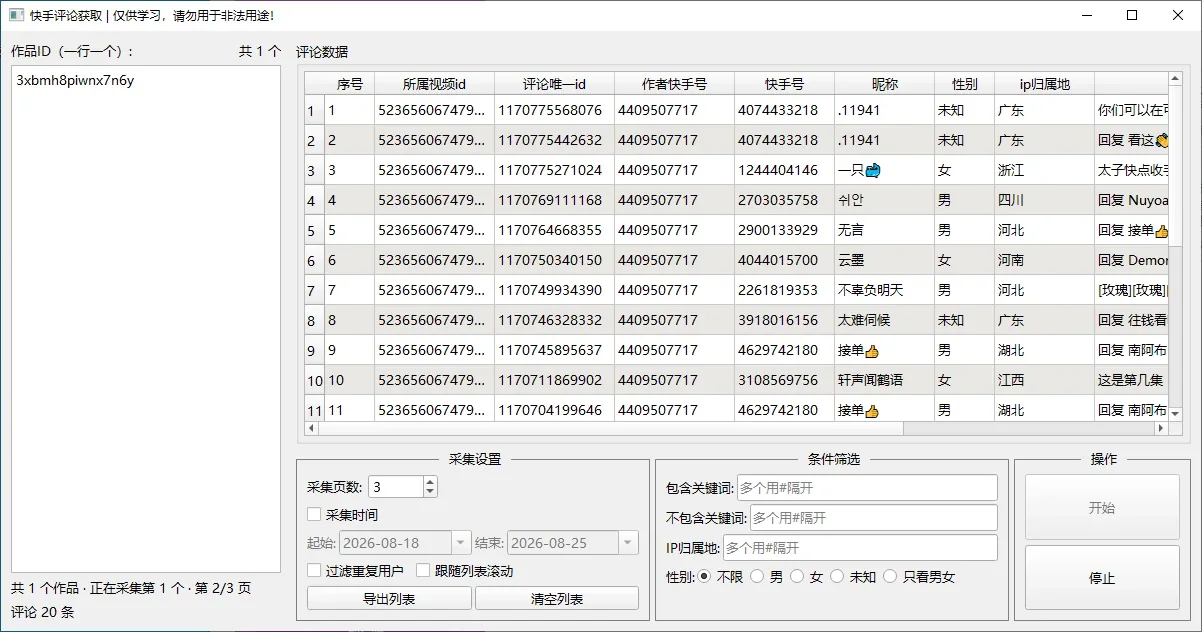
Task: Click 快手号 cell 1244404146
Action: pos(785,170)
